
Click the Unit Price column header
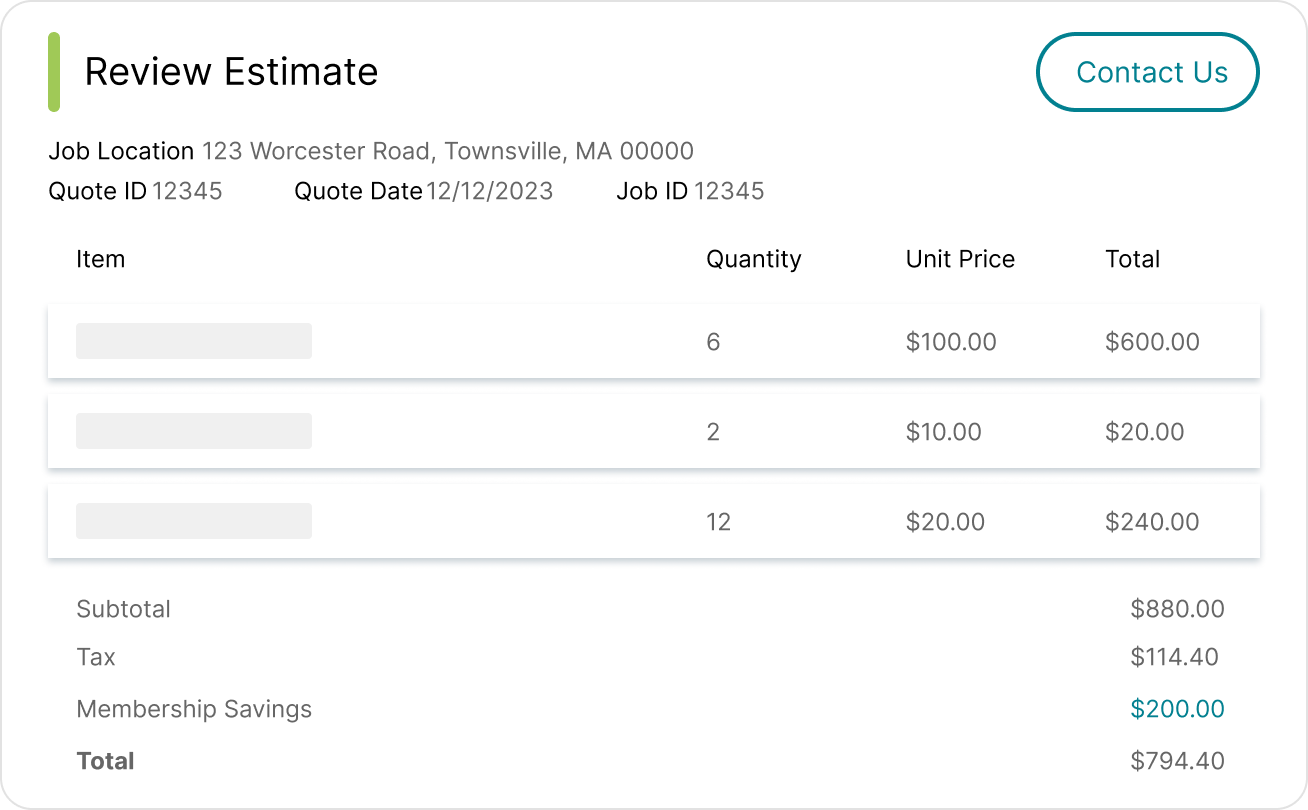tap(960, 259)
